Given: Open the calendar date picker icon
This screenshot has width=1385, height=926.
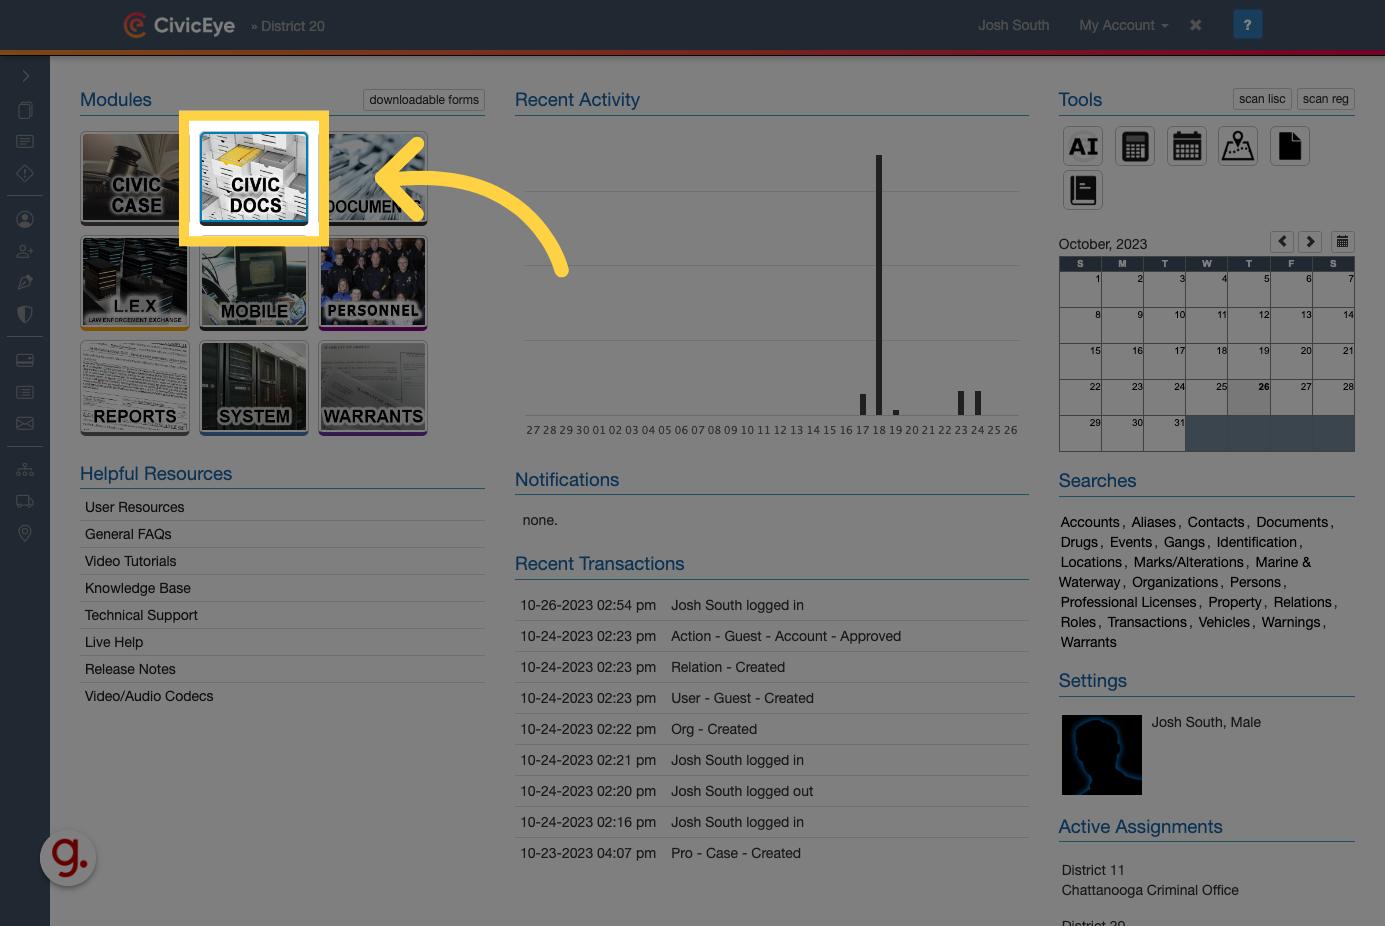Looking at the screenshot, I should [x=1342, y=241].
